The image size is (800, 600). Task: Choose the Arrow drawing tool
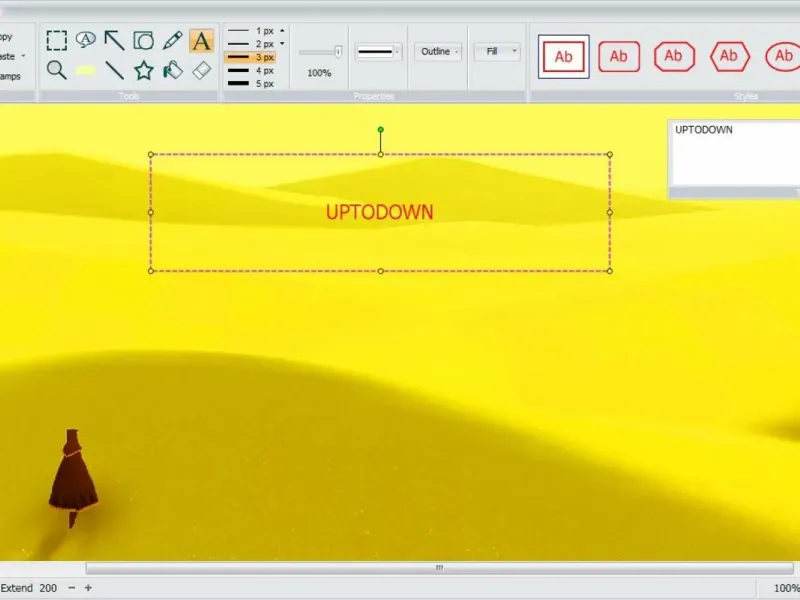tap(115, 41)
